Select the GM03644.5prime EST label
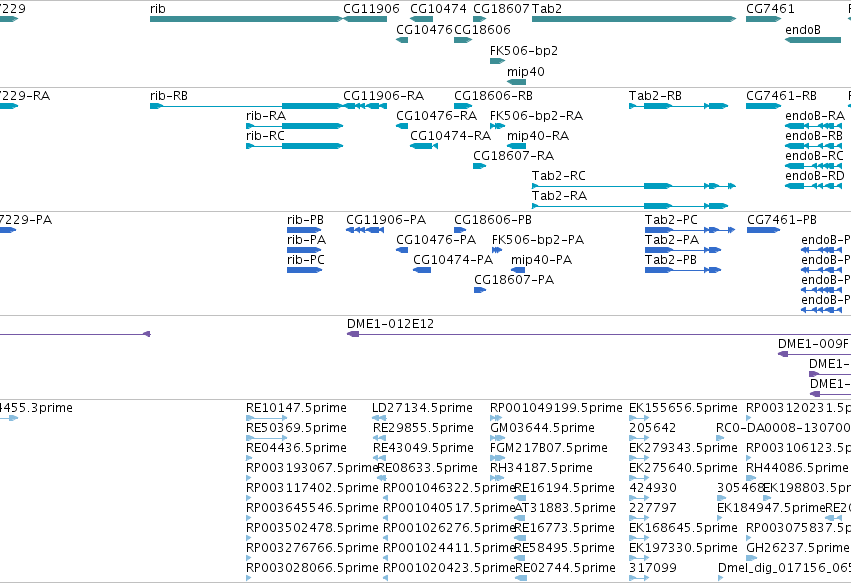Screen dimensions: 851x583 pyautogui.click(x=542, y=428)
